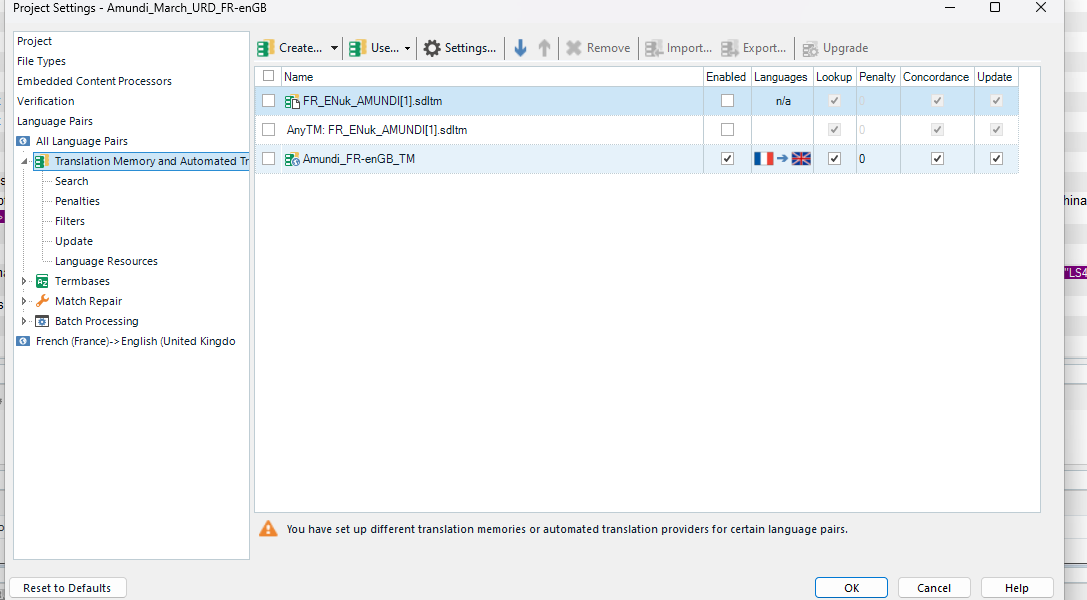This screenshot has height=600, width=1087.
Task: Click the Batch Processing icon
Action: click(x=42, y=321)
